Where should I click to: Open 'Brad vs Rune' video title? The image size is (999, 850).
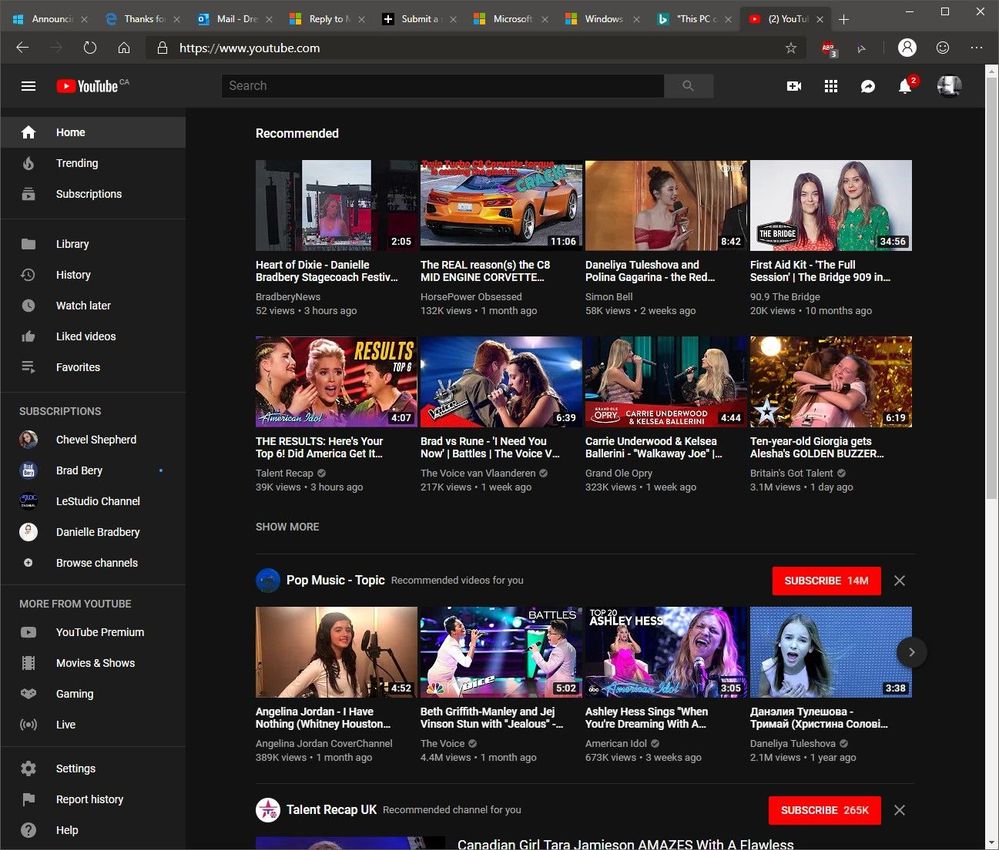(490, 447)
